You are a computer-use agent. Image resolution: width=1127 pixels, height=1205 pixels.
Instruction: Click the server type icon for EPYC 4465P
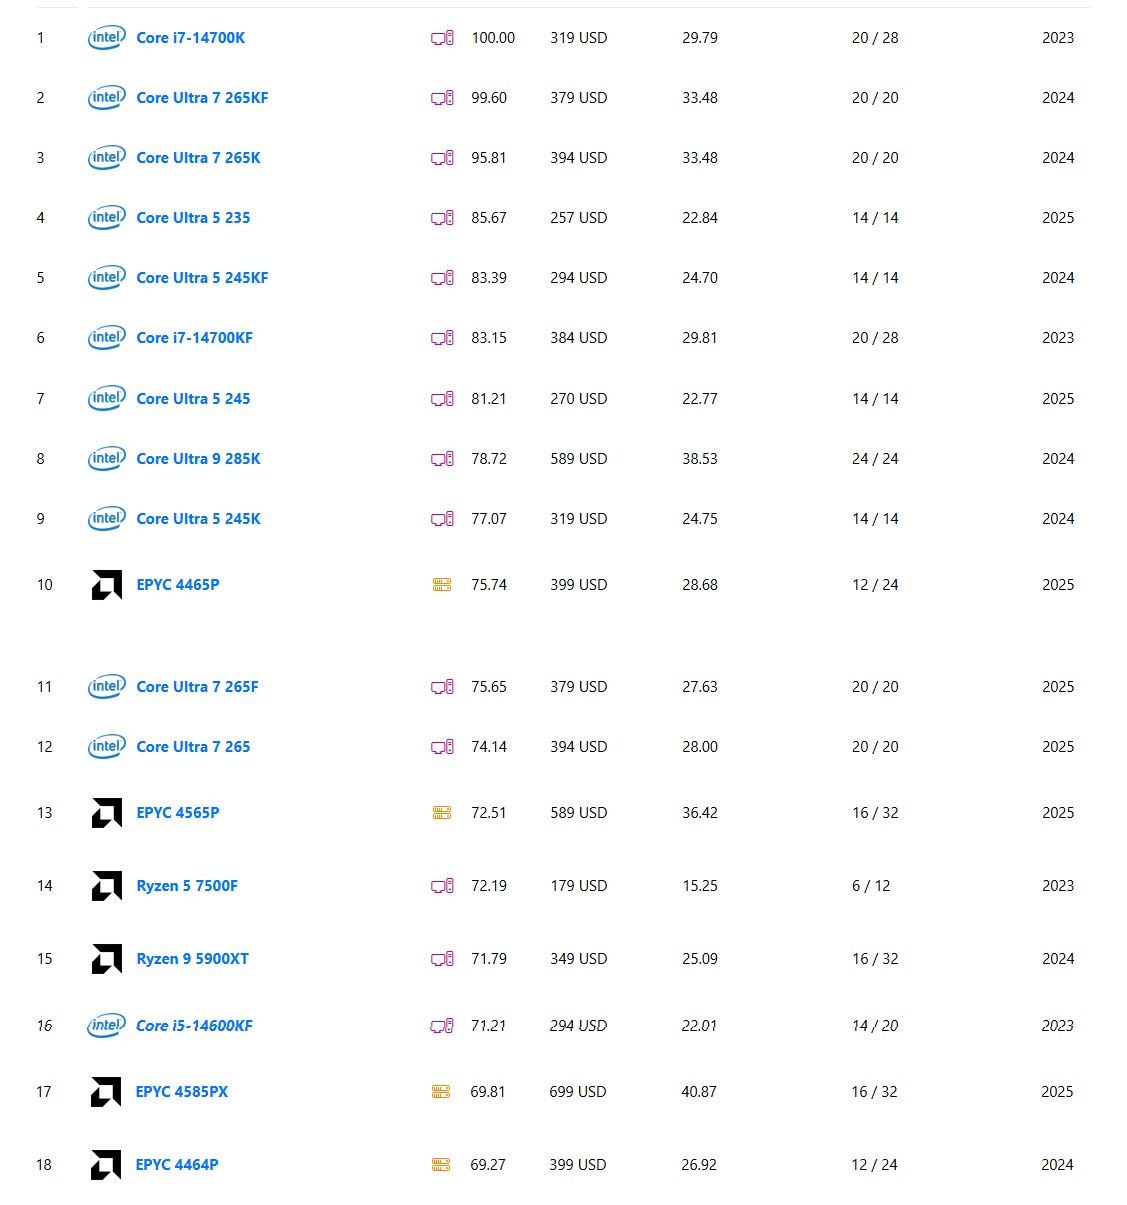pos(442,585)
